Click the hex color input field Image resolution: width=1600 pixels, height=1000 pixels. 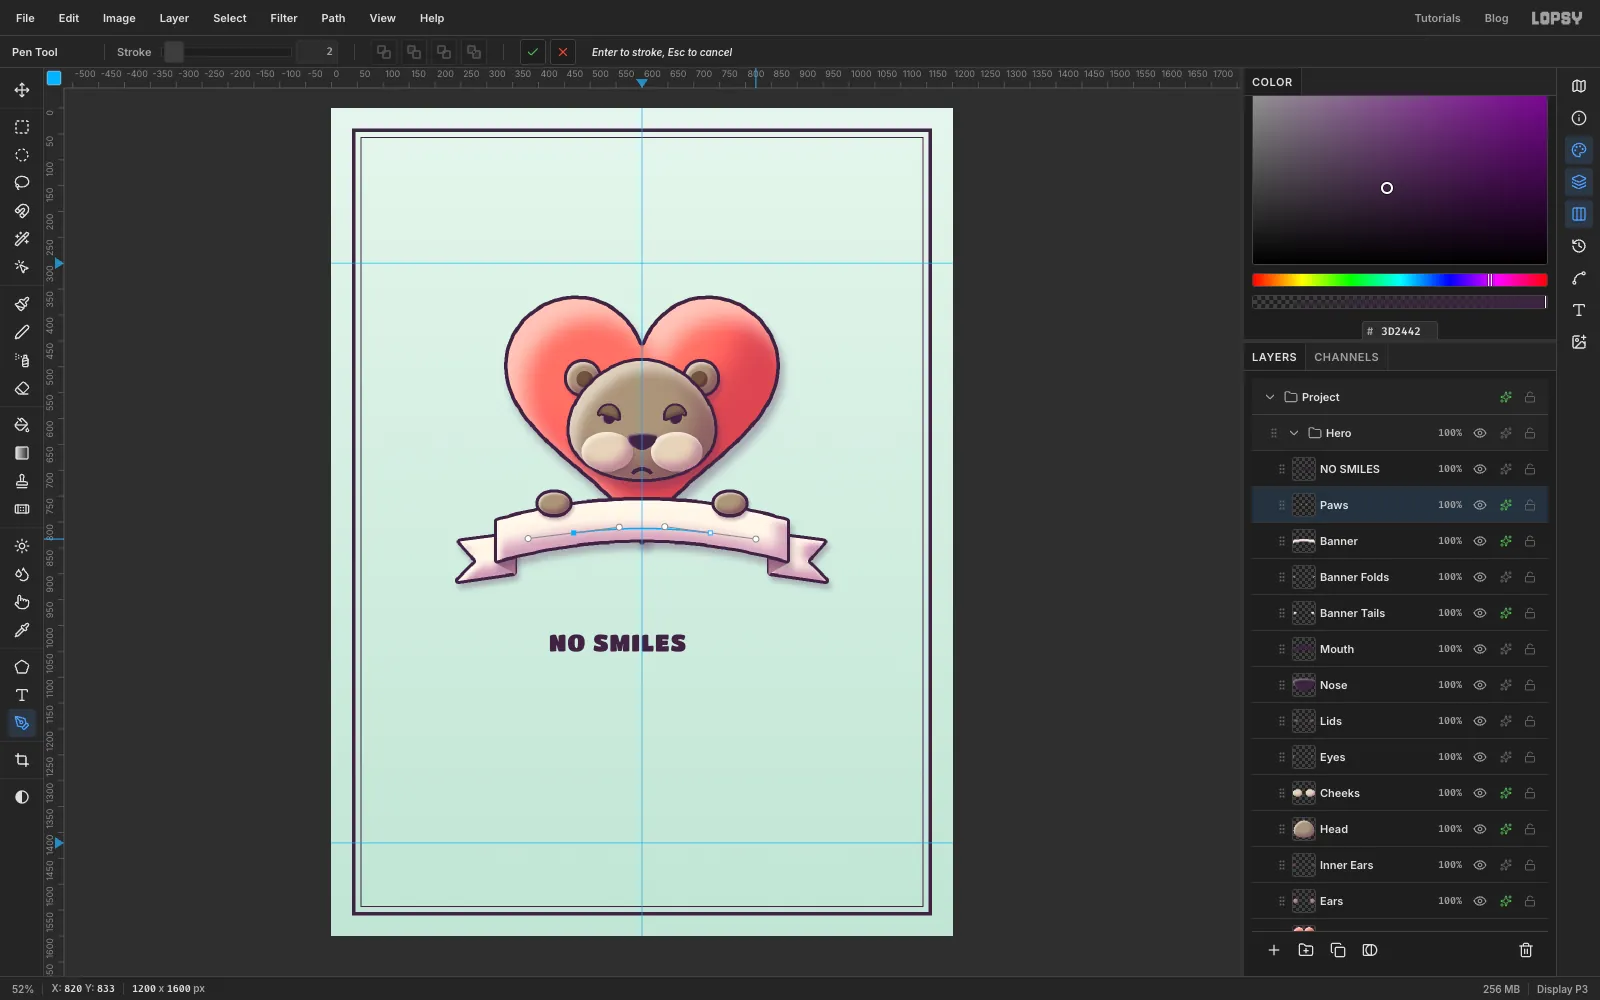tap(1400, 331)
